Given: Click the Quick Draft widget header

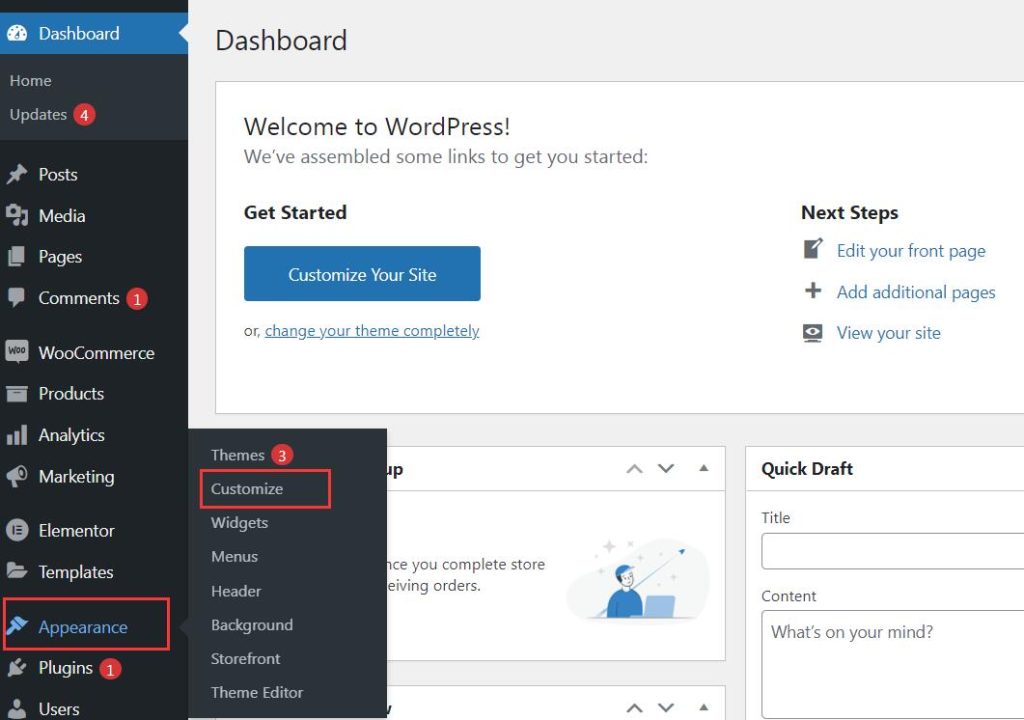Looking at the screenshot, I should click(x=885, y=468).
